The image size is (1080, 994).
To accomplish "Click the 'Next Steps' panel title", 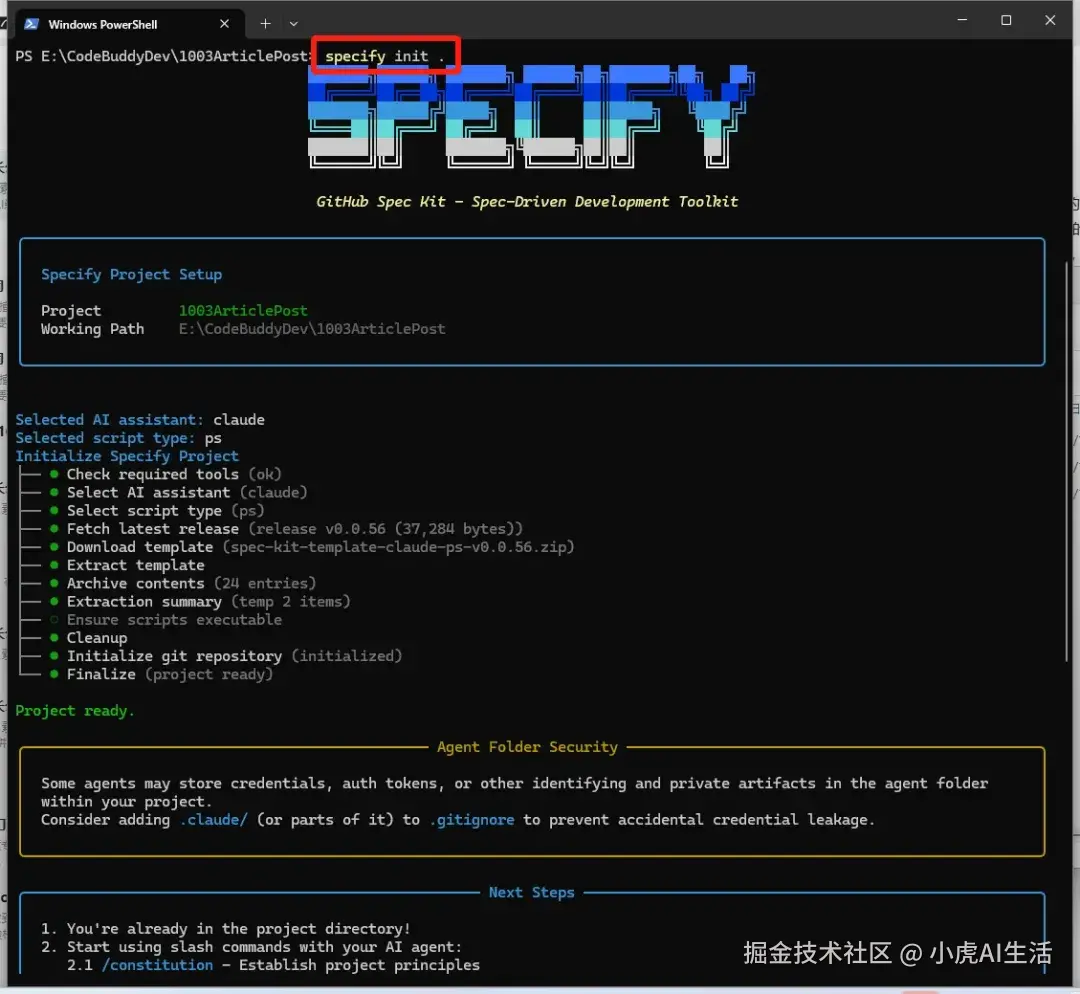I will coord(531,892).
